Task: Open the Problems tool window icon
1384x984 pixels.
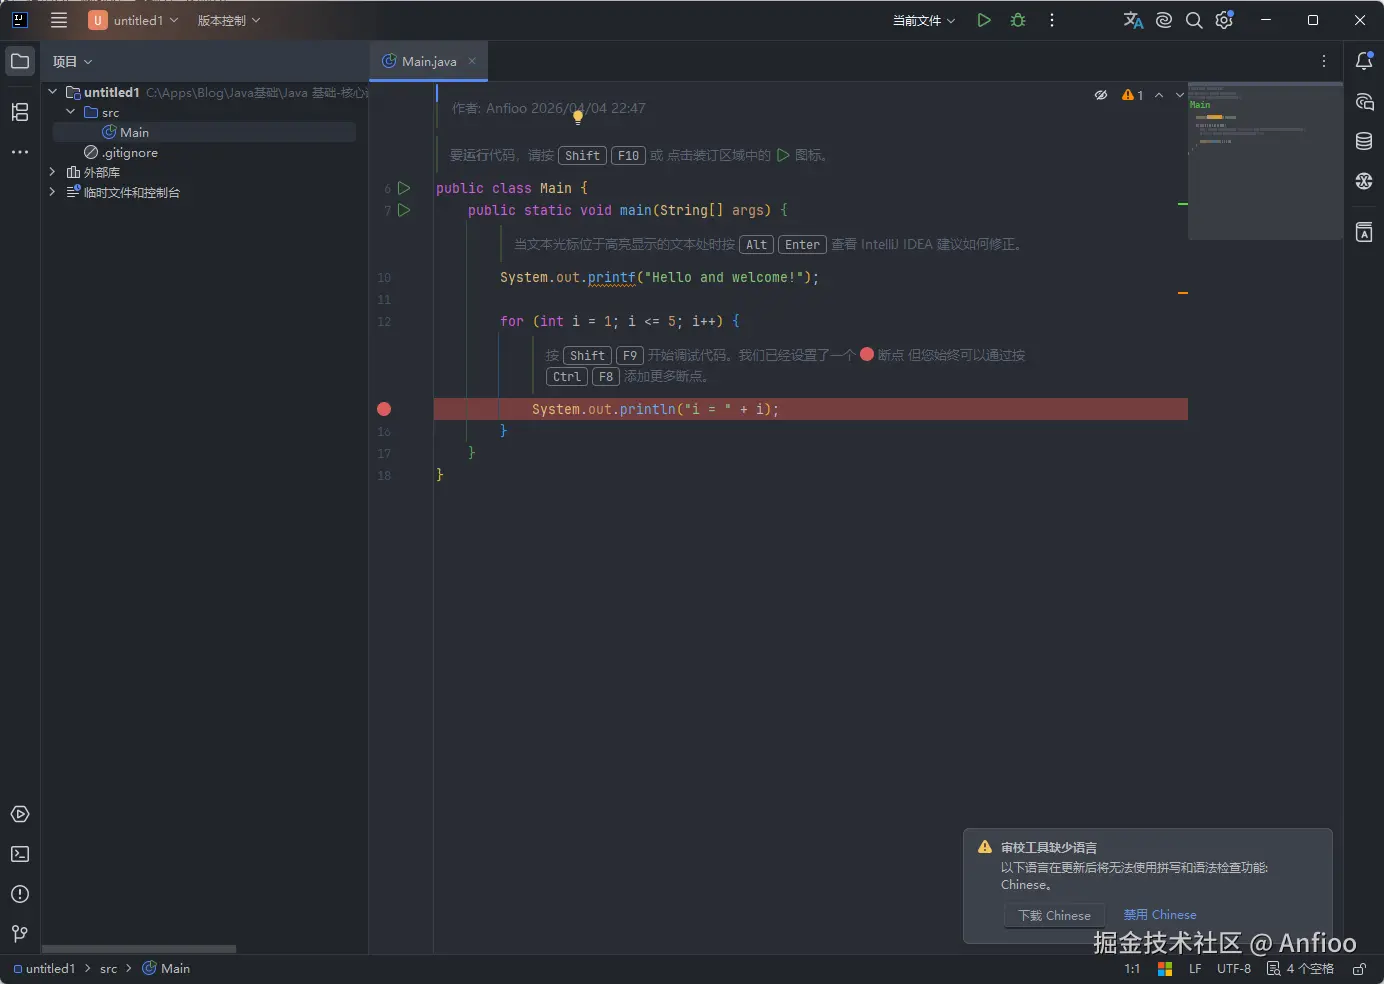Action: (20, 894)
